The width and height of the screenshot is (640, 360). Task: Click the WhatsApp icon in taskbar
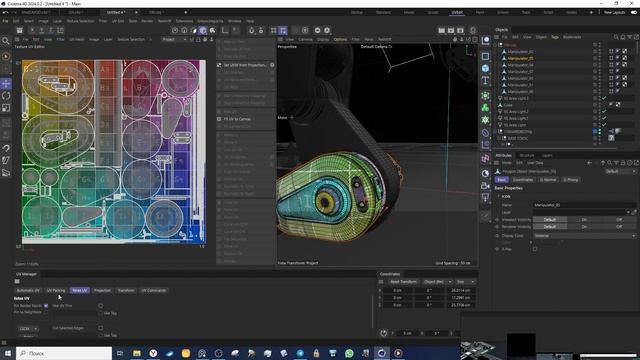349,353
